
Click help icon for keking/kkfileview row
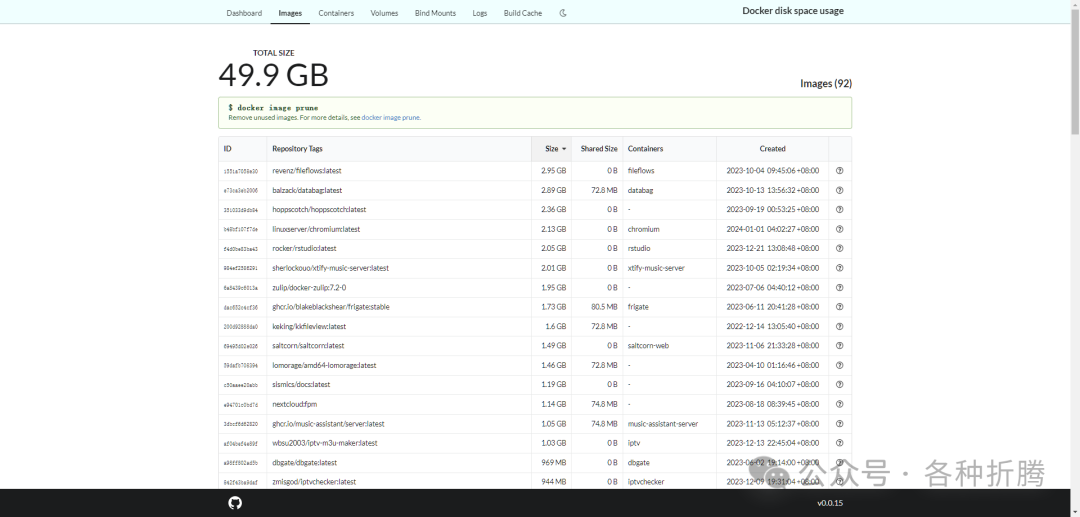point(840,326)
